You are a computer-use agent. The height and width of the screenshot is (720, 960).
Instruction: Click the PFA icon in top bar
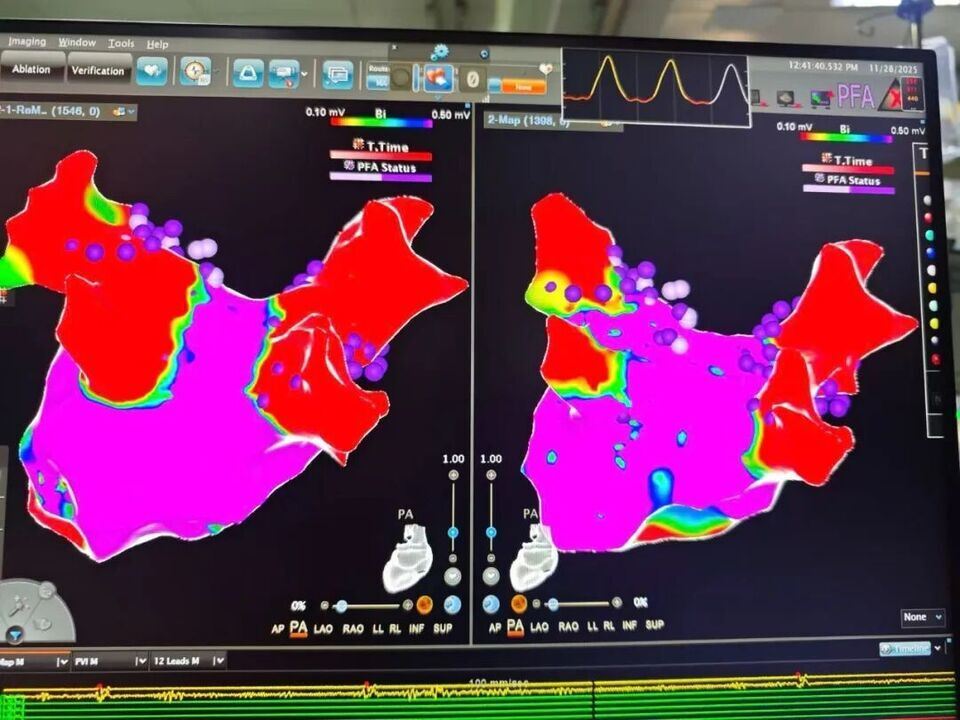click(855, 96)
